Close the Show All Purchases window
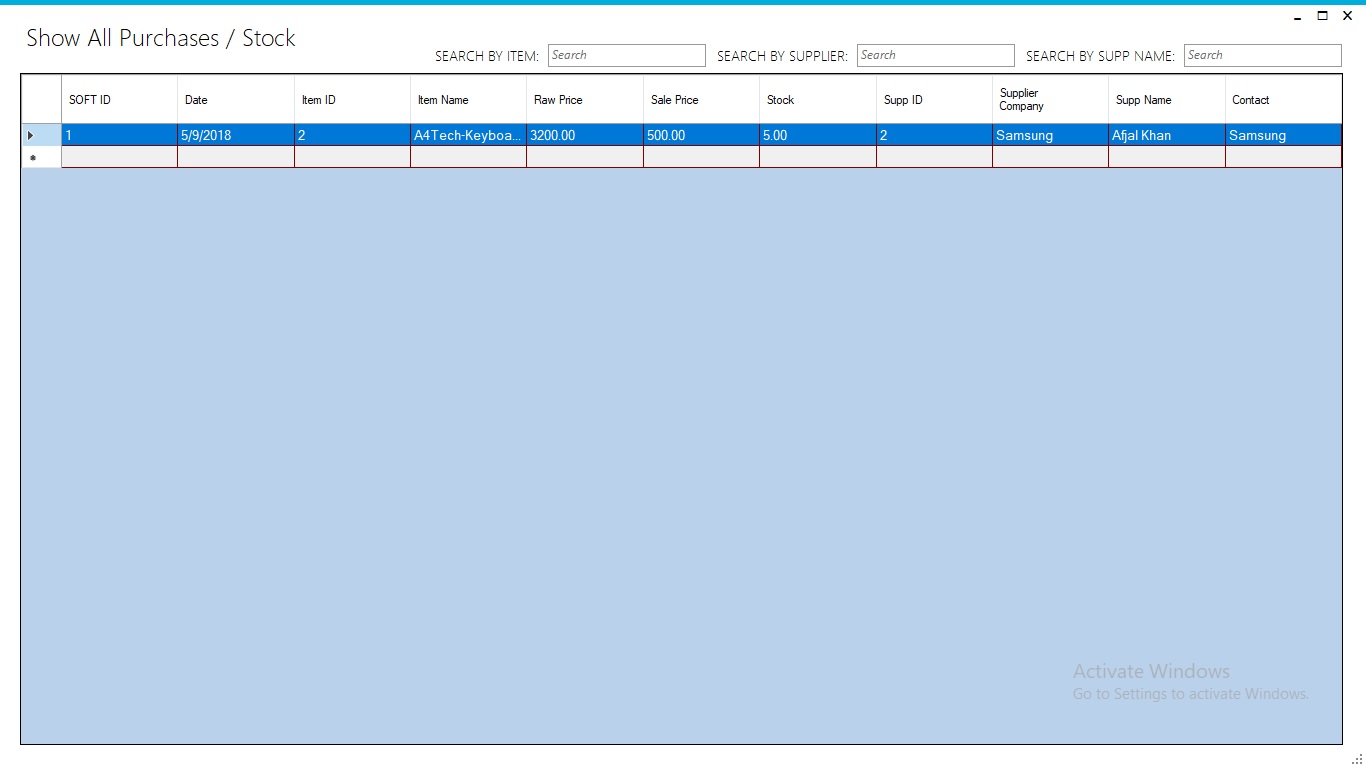Image resolution: width=1366 pixels, height=768 pixels. click(1347, 16)
